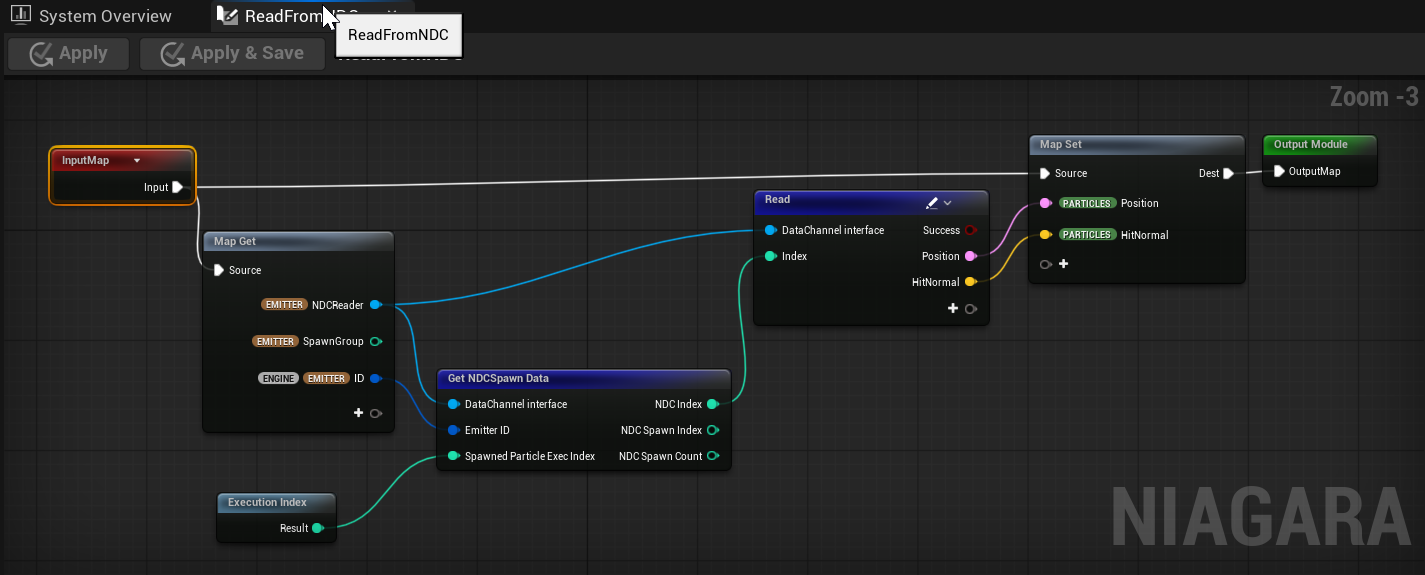Click the Execution Index Result pin
The height and width of the screenshot is (575, 1425).
click(317, 528)
